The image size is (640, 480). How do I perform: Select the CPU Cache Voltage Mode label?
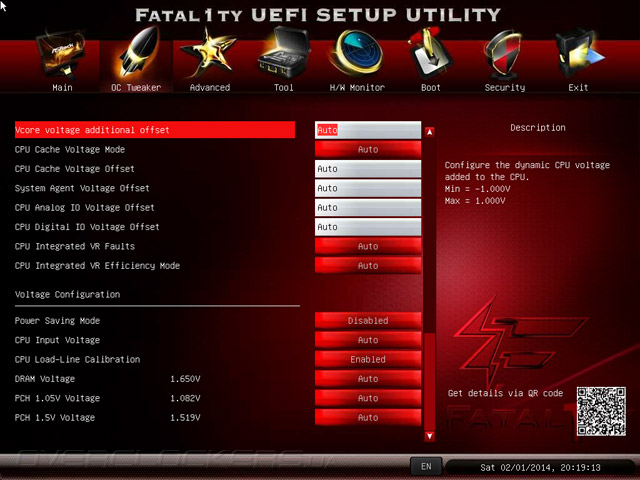point(70,149)
